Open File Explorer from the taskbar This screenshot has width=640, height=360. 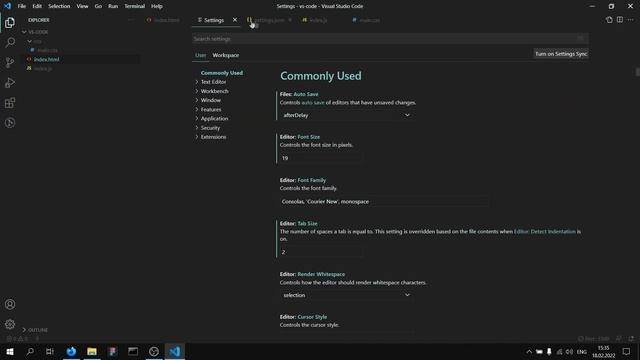(x=92, y=351)
